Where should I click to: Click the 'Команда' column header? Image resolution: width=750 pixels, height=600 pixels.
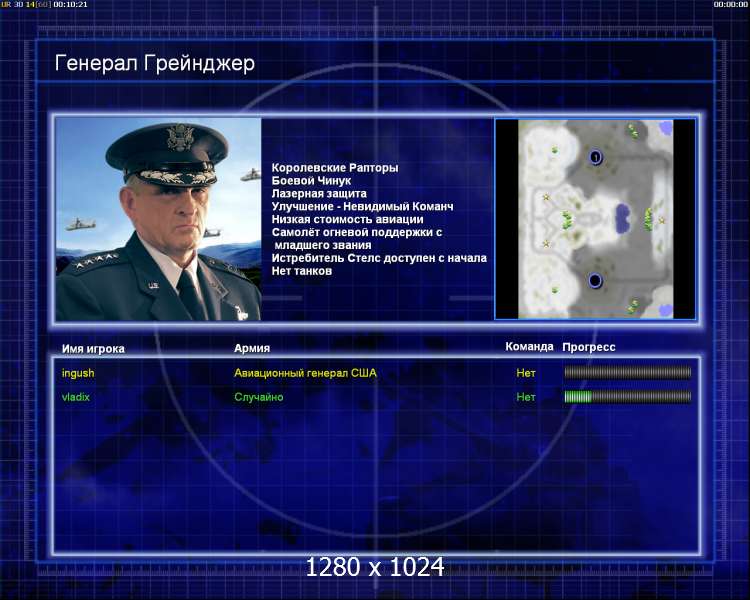529,346
